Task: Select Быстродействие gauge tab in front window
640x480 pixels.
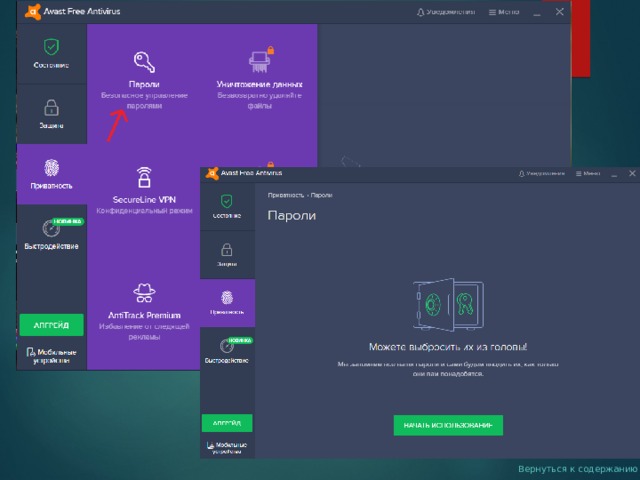Action: click(227, 351)
